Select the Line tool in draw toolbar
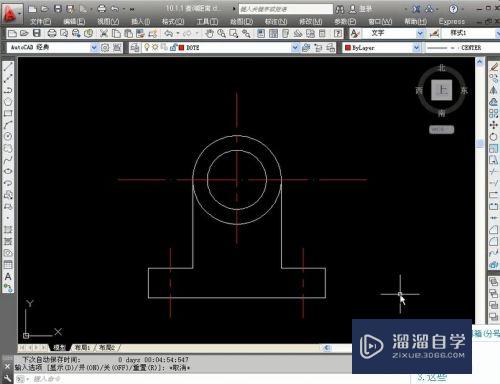500x384 pixels. 8,66
